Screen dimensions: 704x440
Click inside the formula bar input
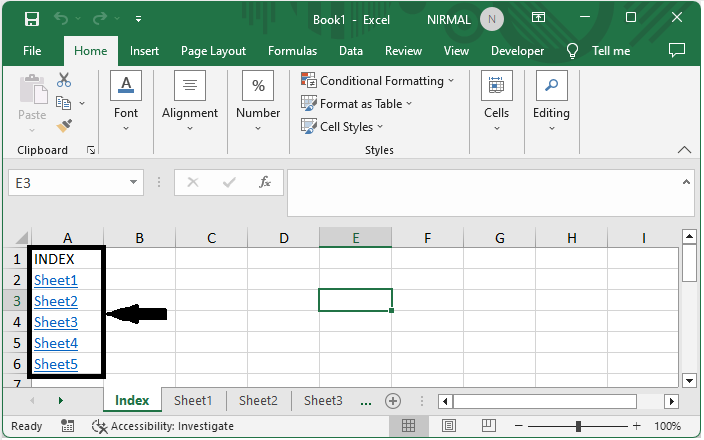483,193
